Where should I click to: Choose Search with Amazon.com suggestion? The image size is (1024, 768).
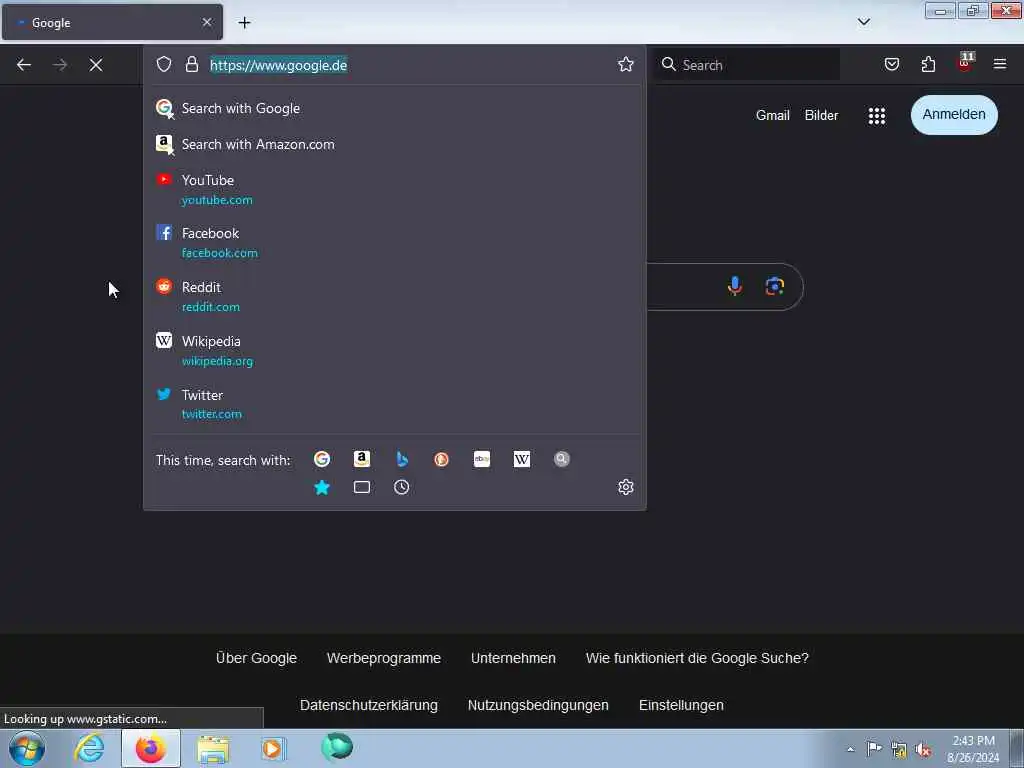394,144
